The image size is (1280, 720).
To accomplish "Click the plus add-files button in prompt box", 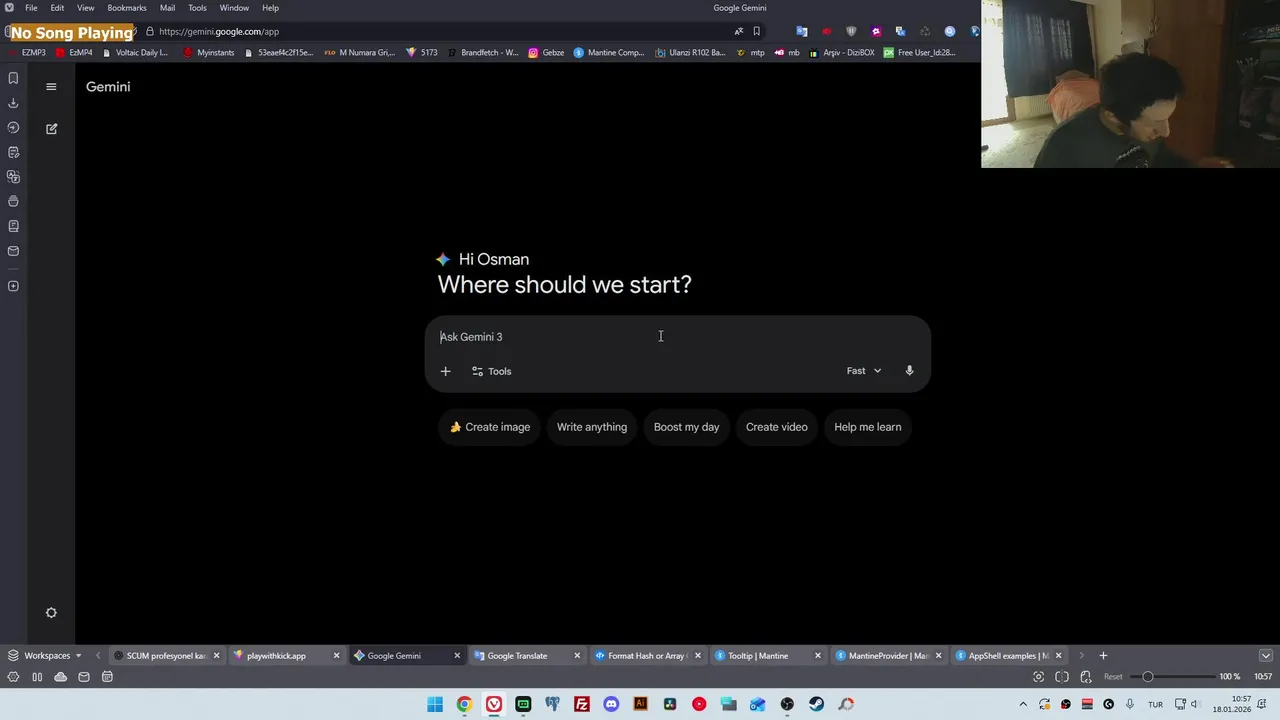I will click(446, 371).
